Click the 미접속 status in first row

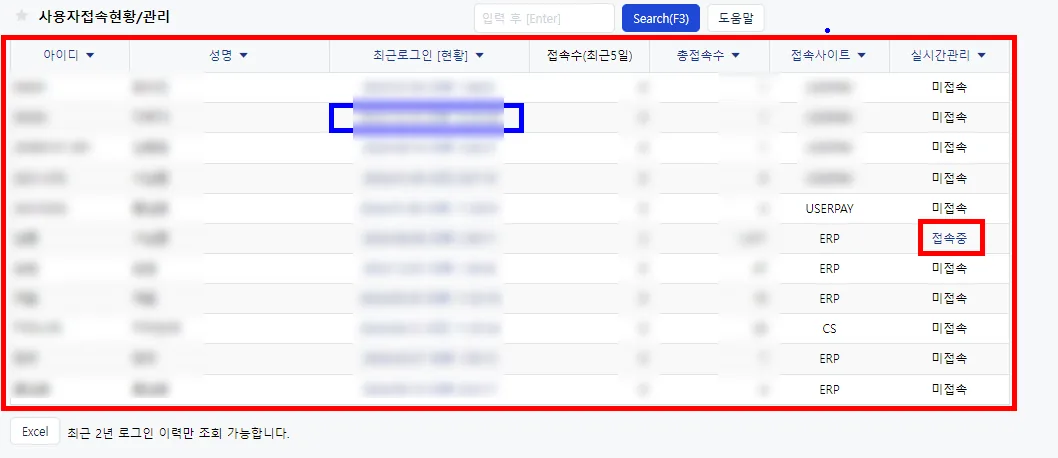click(949, 87)
